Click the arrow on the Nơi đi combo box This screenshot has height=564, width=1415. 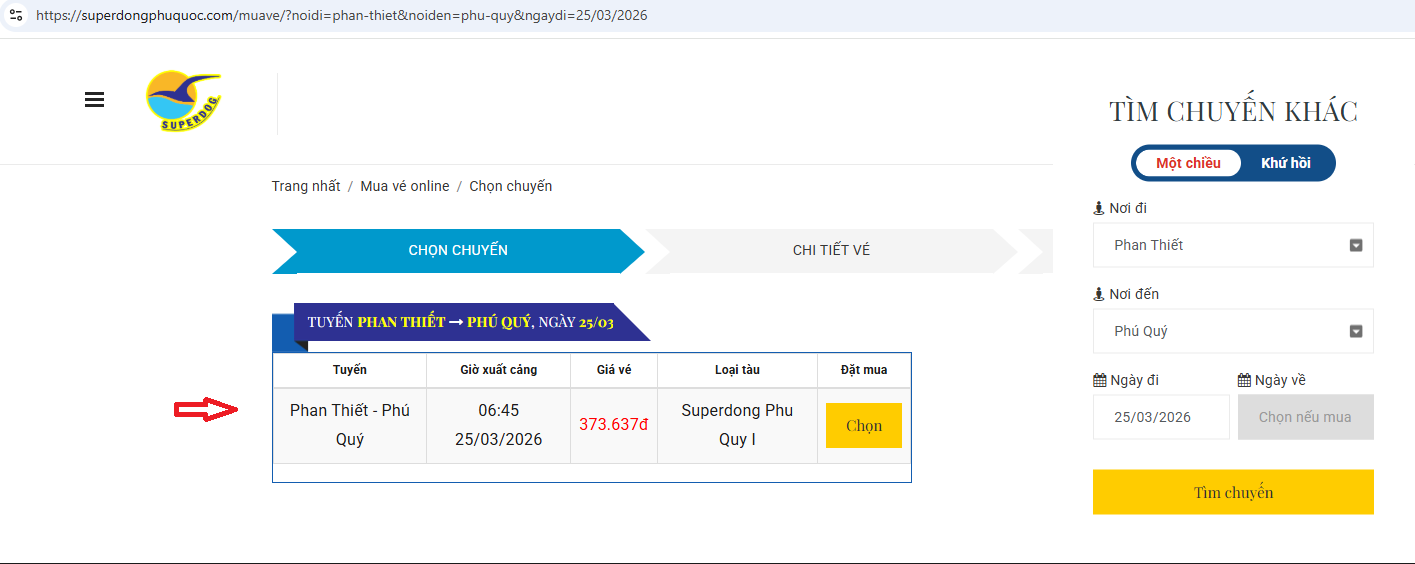coord(1356,245)
